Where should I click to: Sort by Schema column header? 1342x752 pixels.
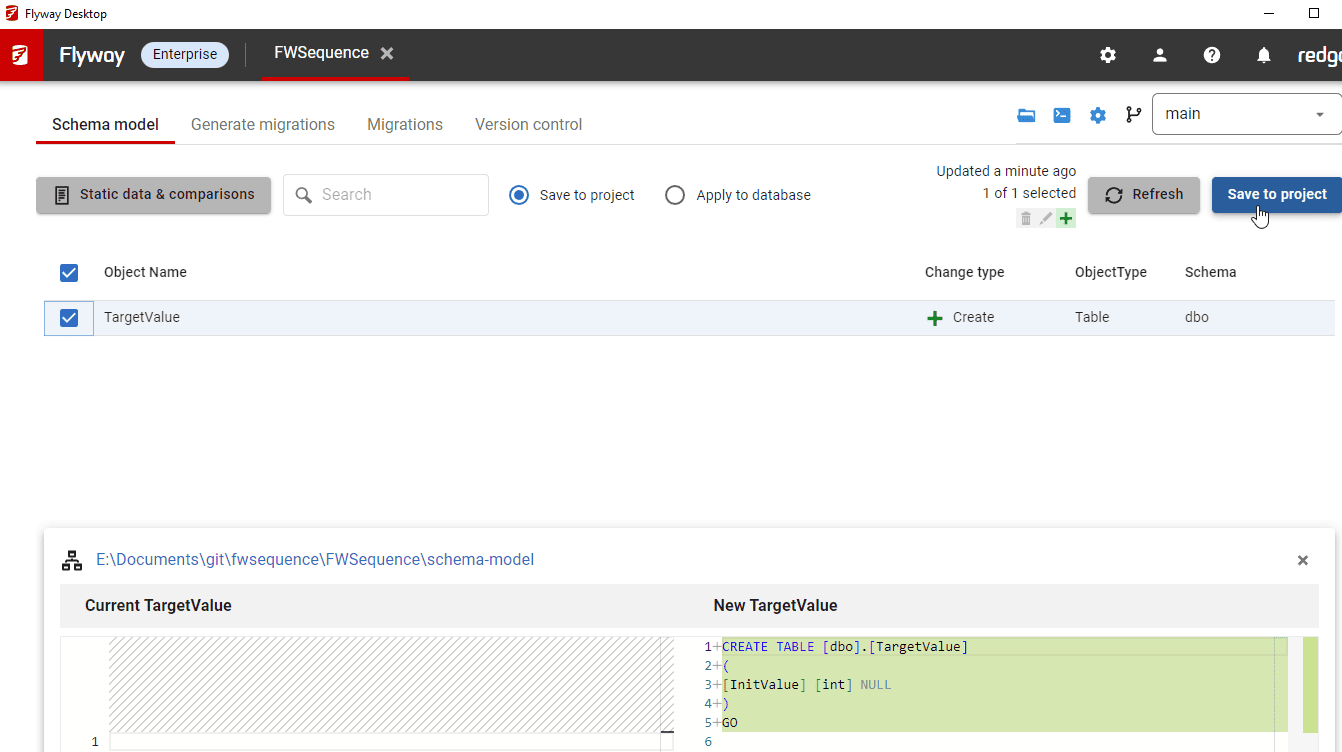(x=1210, y=272)
